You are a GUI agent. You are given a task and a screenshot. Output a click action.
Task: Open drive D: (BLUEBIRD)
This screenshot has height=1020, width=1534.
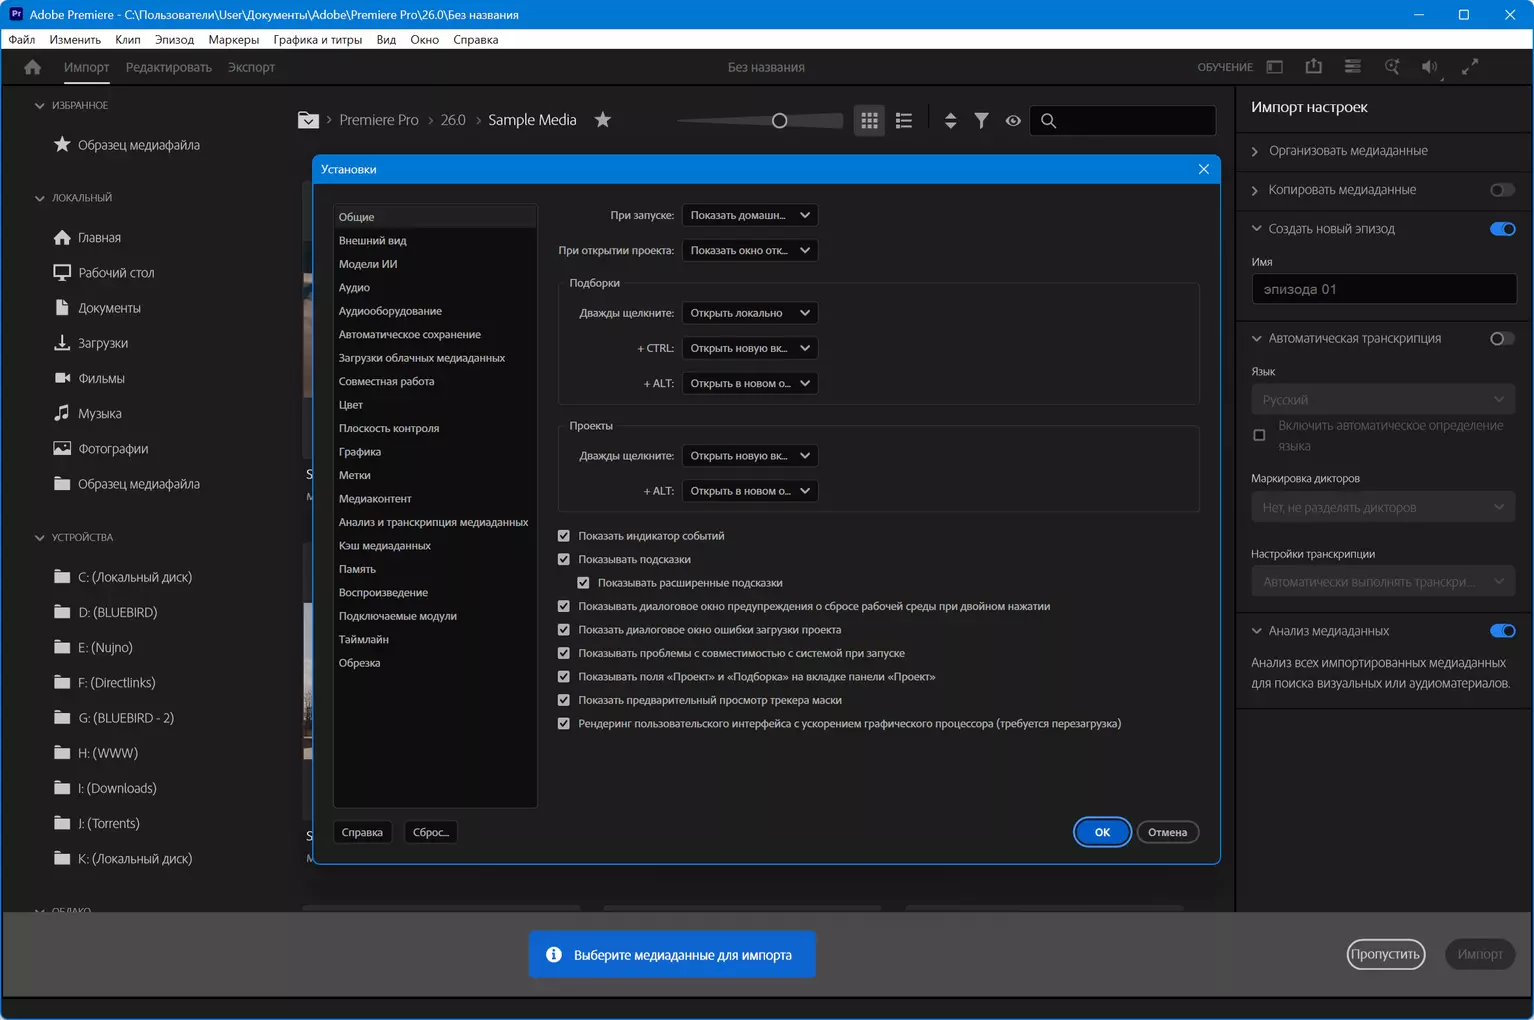pyautogui.click(x=118, y=612)
